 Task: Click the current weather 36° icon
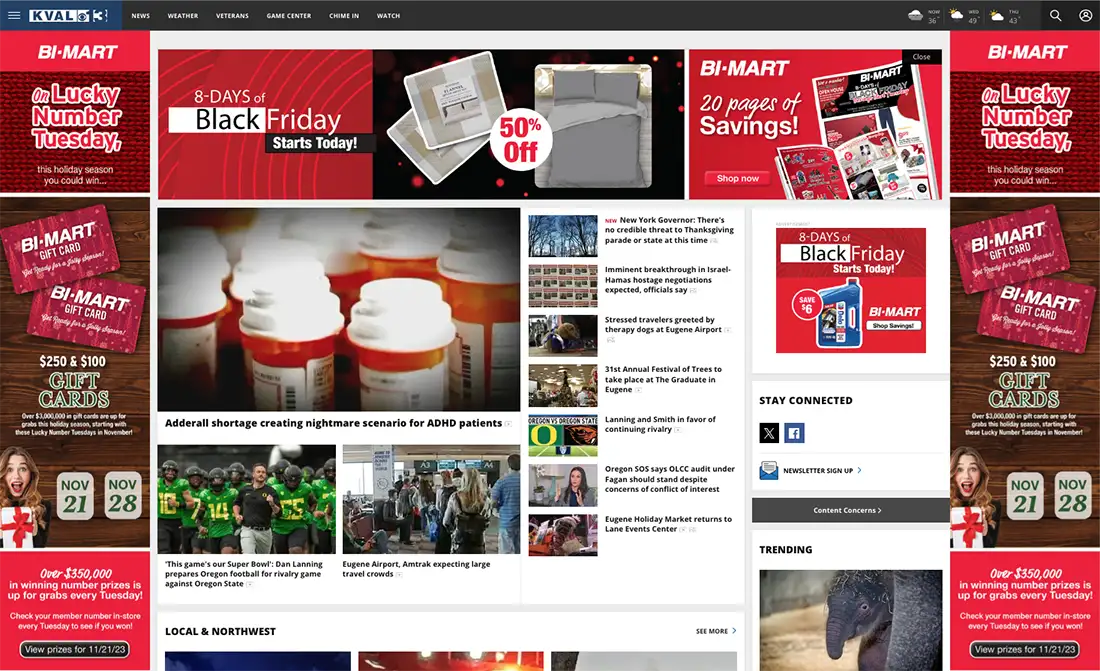tap(915, 15)
